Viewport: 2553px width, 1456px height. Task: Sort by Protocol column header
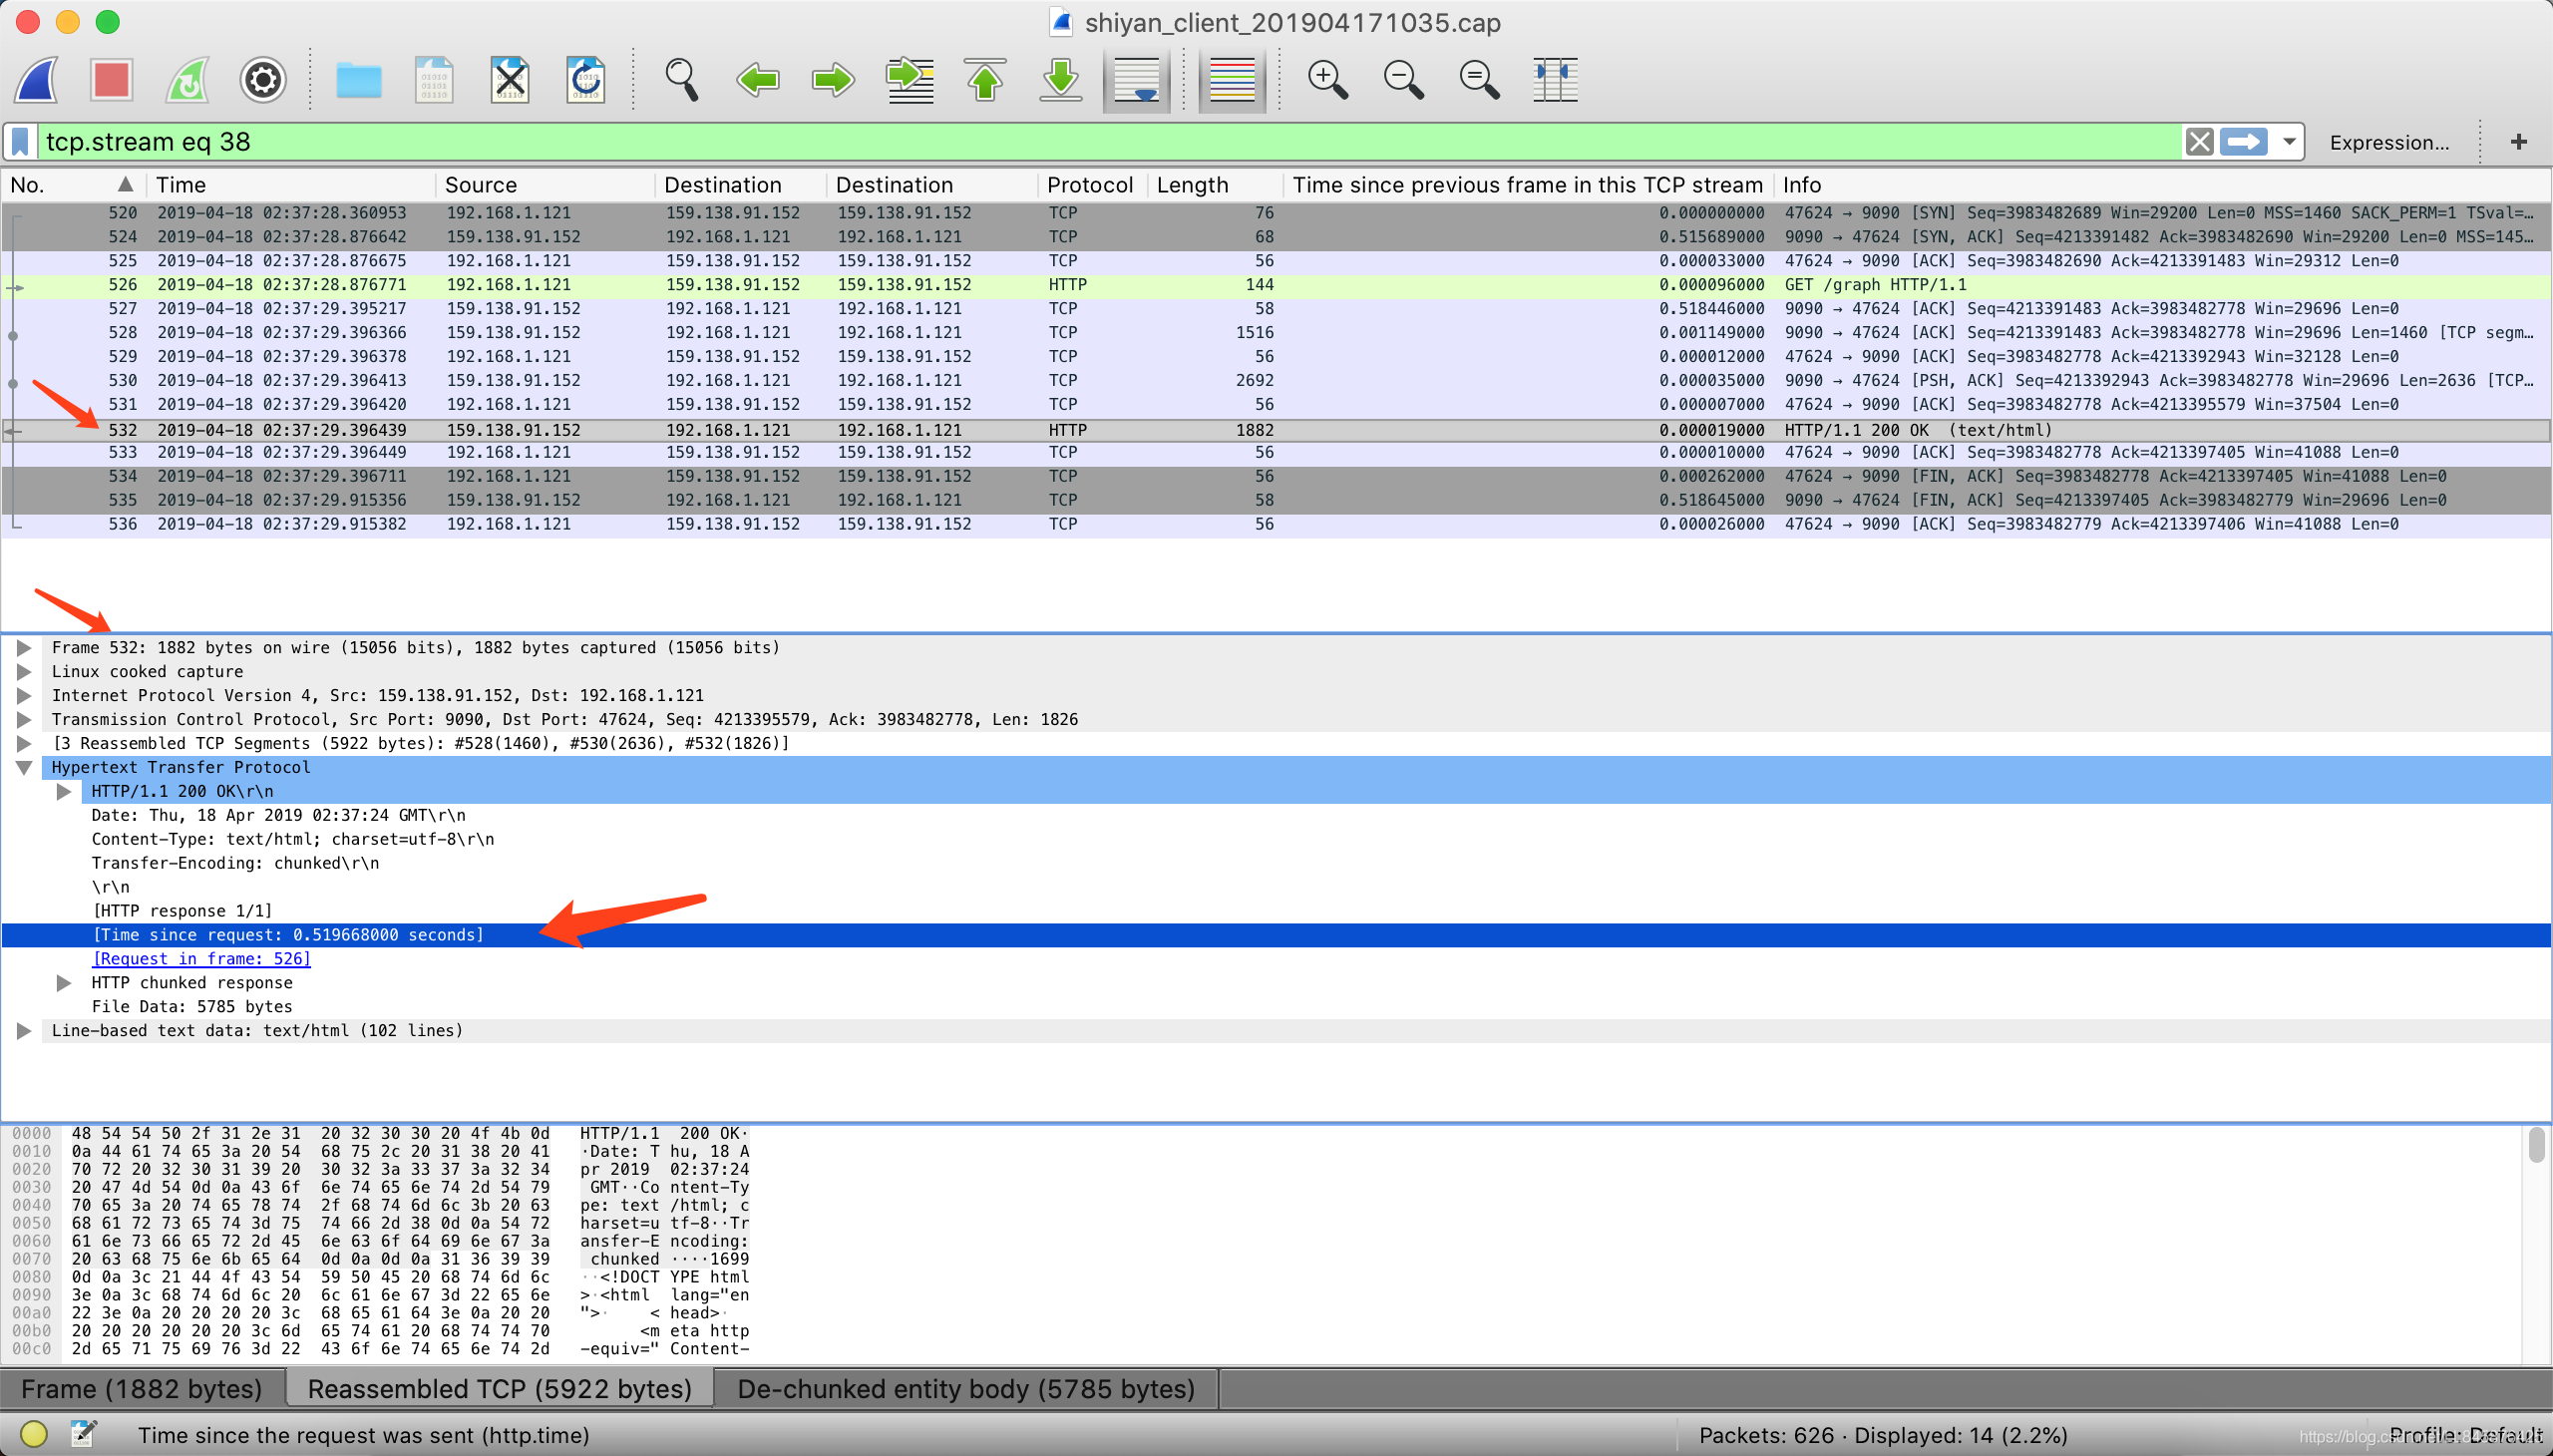tap(1091, 185)
